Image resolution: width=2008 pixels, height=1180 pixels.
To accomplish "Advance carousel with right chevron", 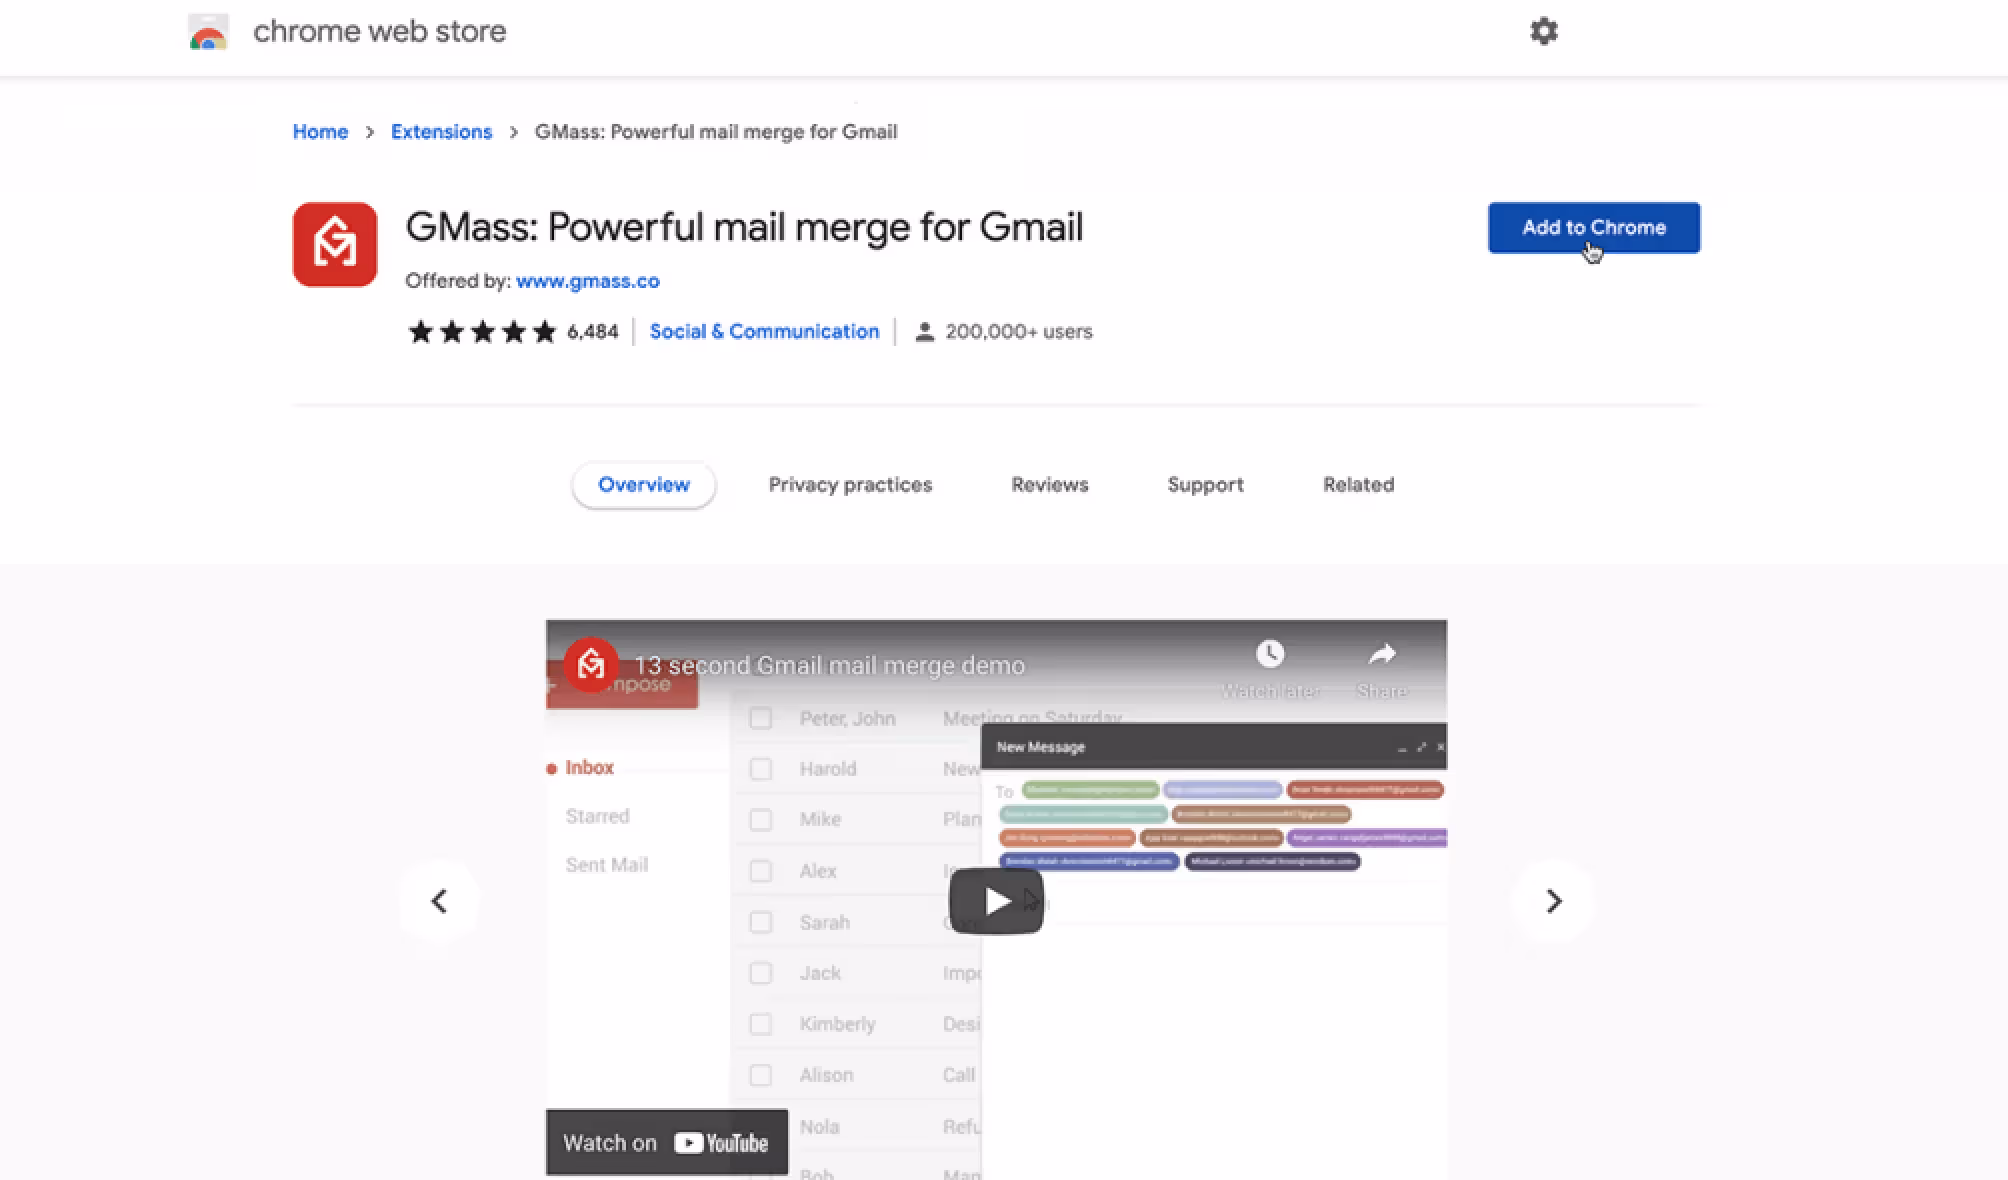I will 1553,901.
